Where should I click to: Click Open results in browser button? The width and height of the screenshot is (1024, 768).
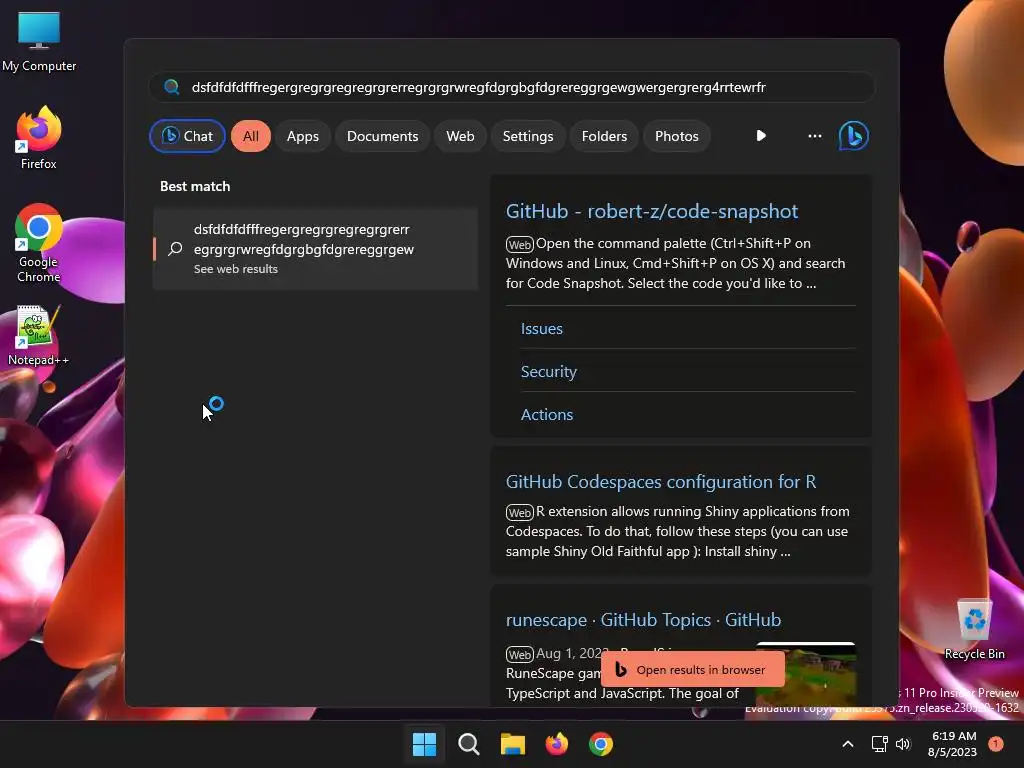coord(692,669)
